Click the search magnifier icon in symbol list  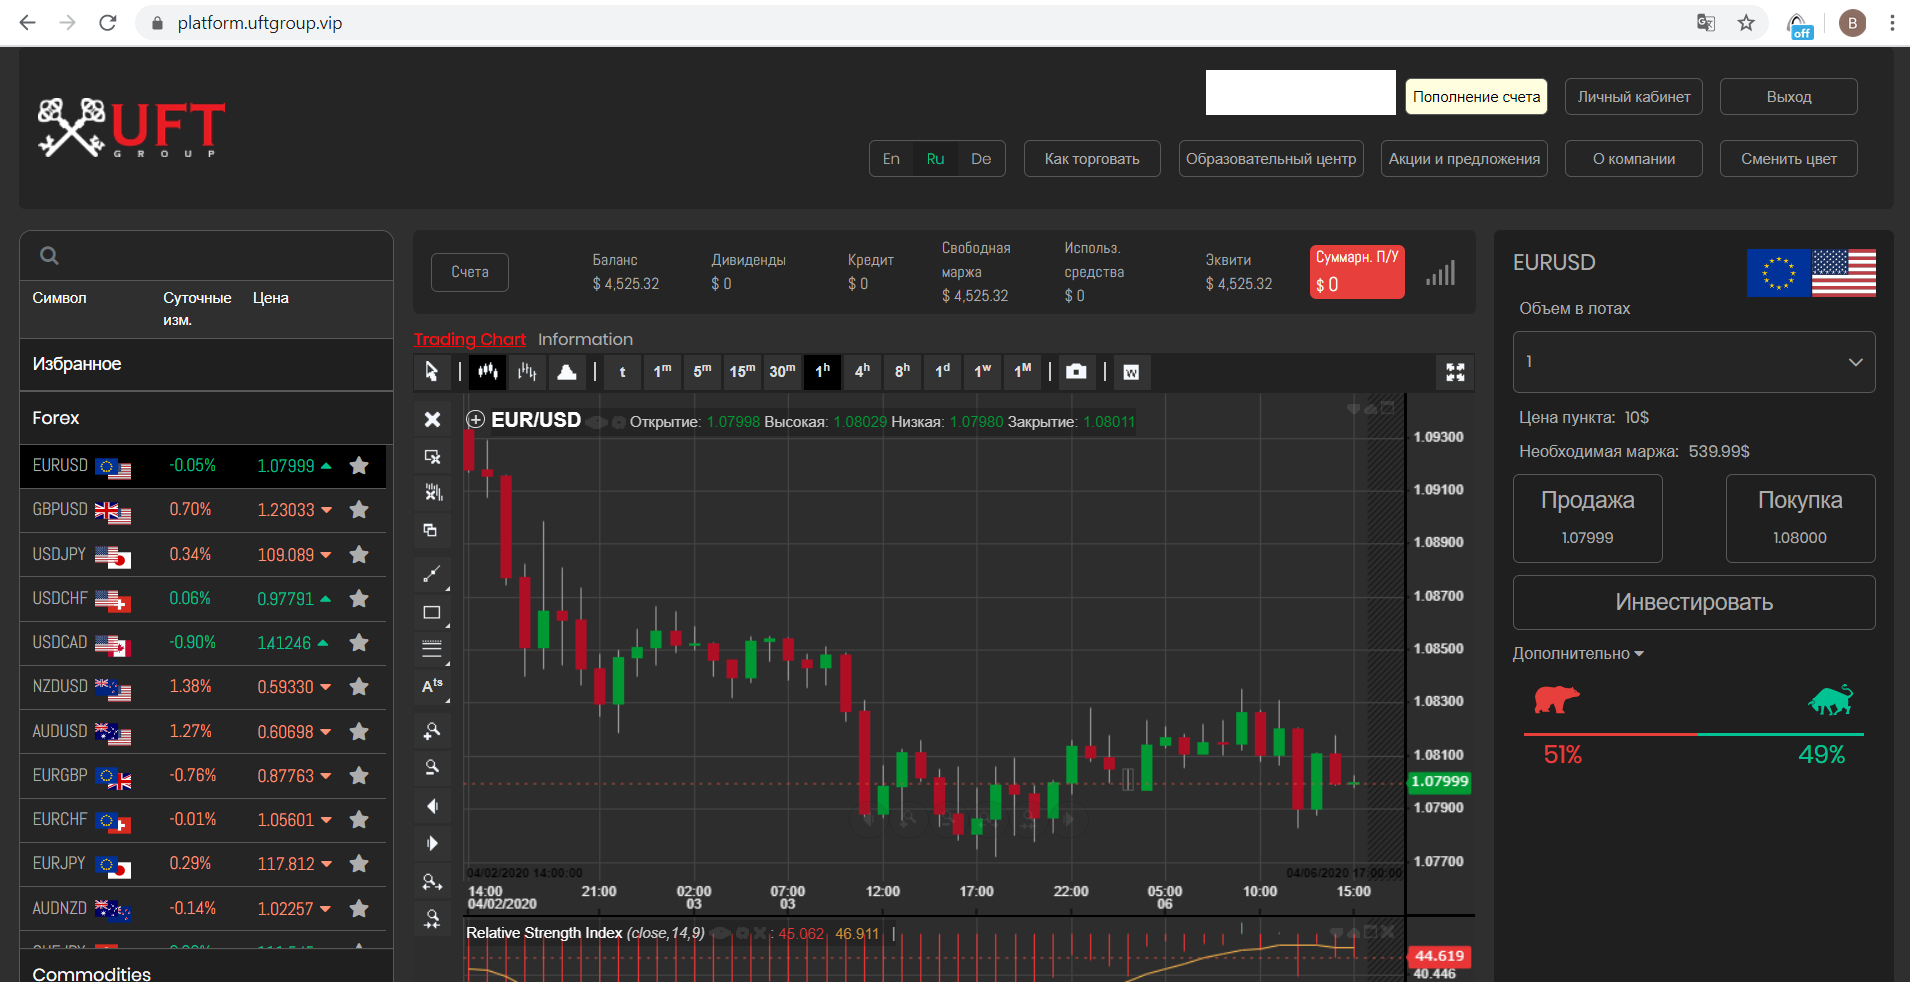coord(49,256)
